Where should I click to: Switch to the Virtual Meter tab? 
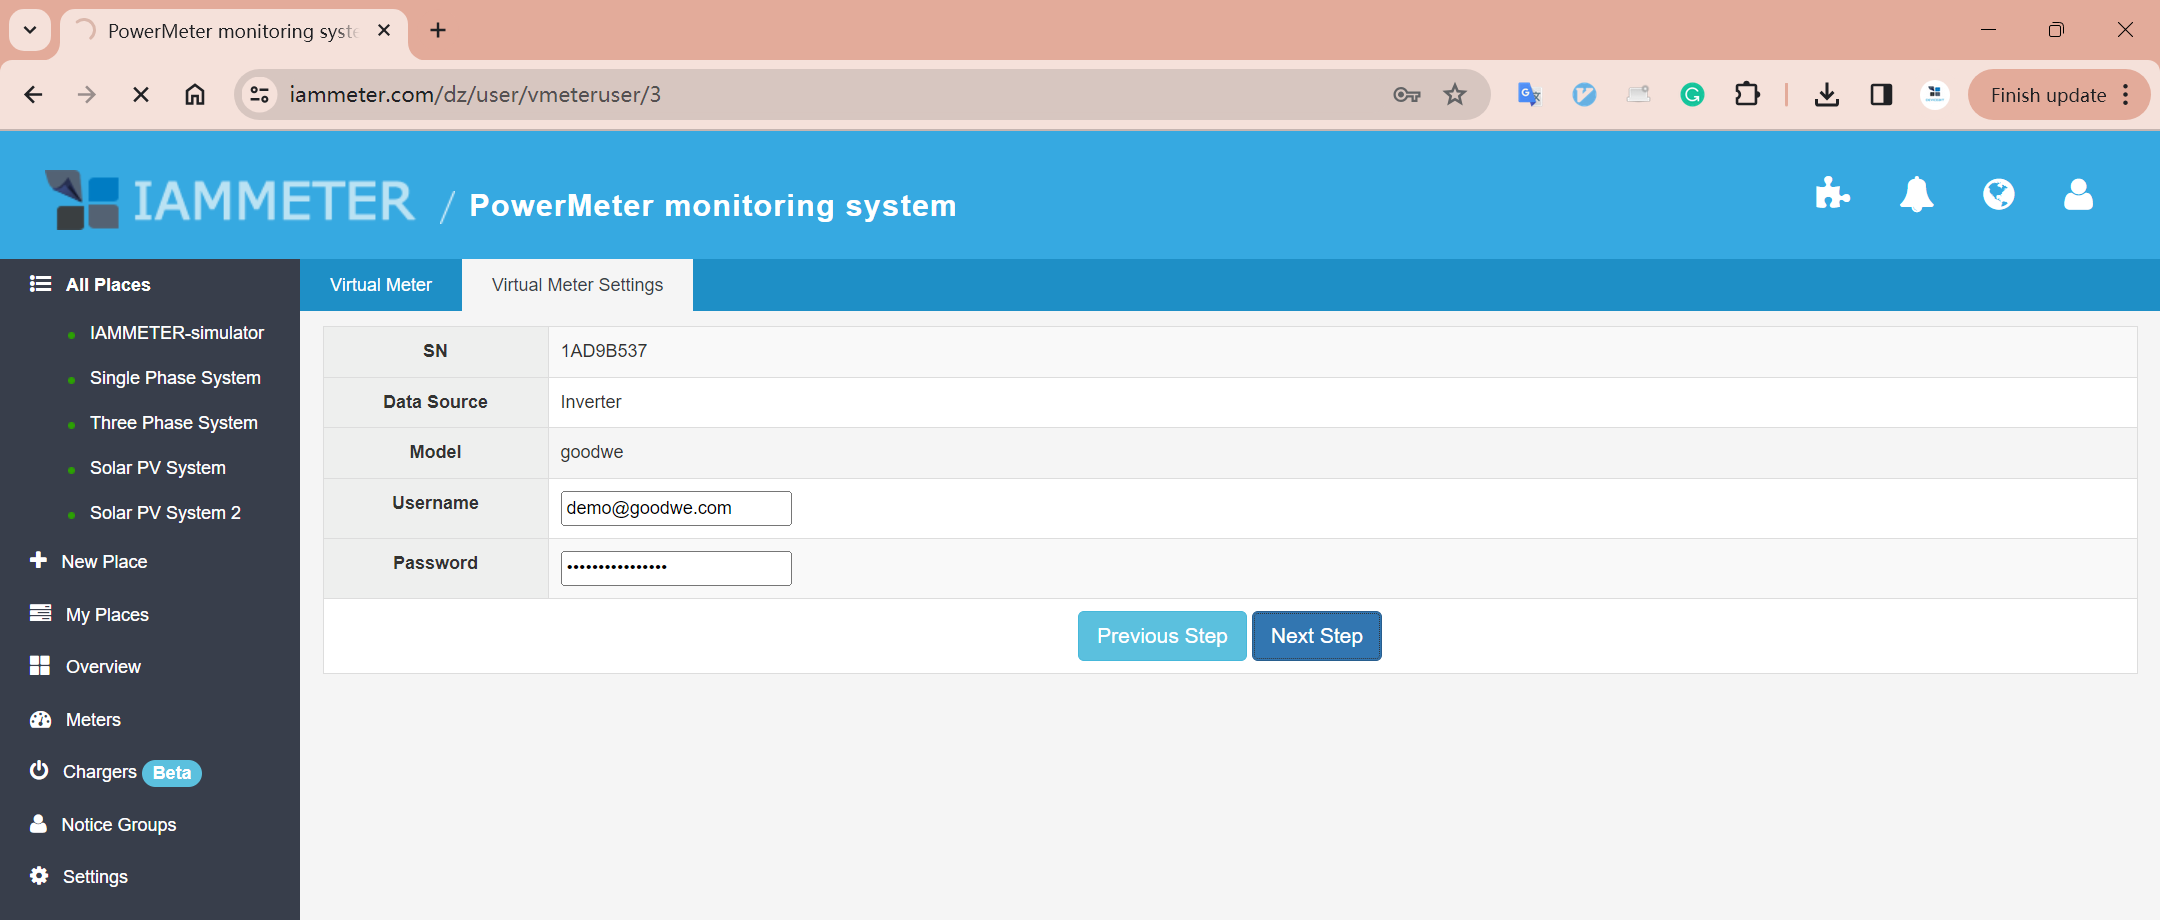381,285
